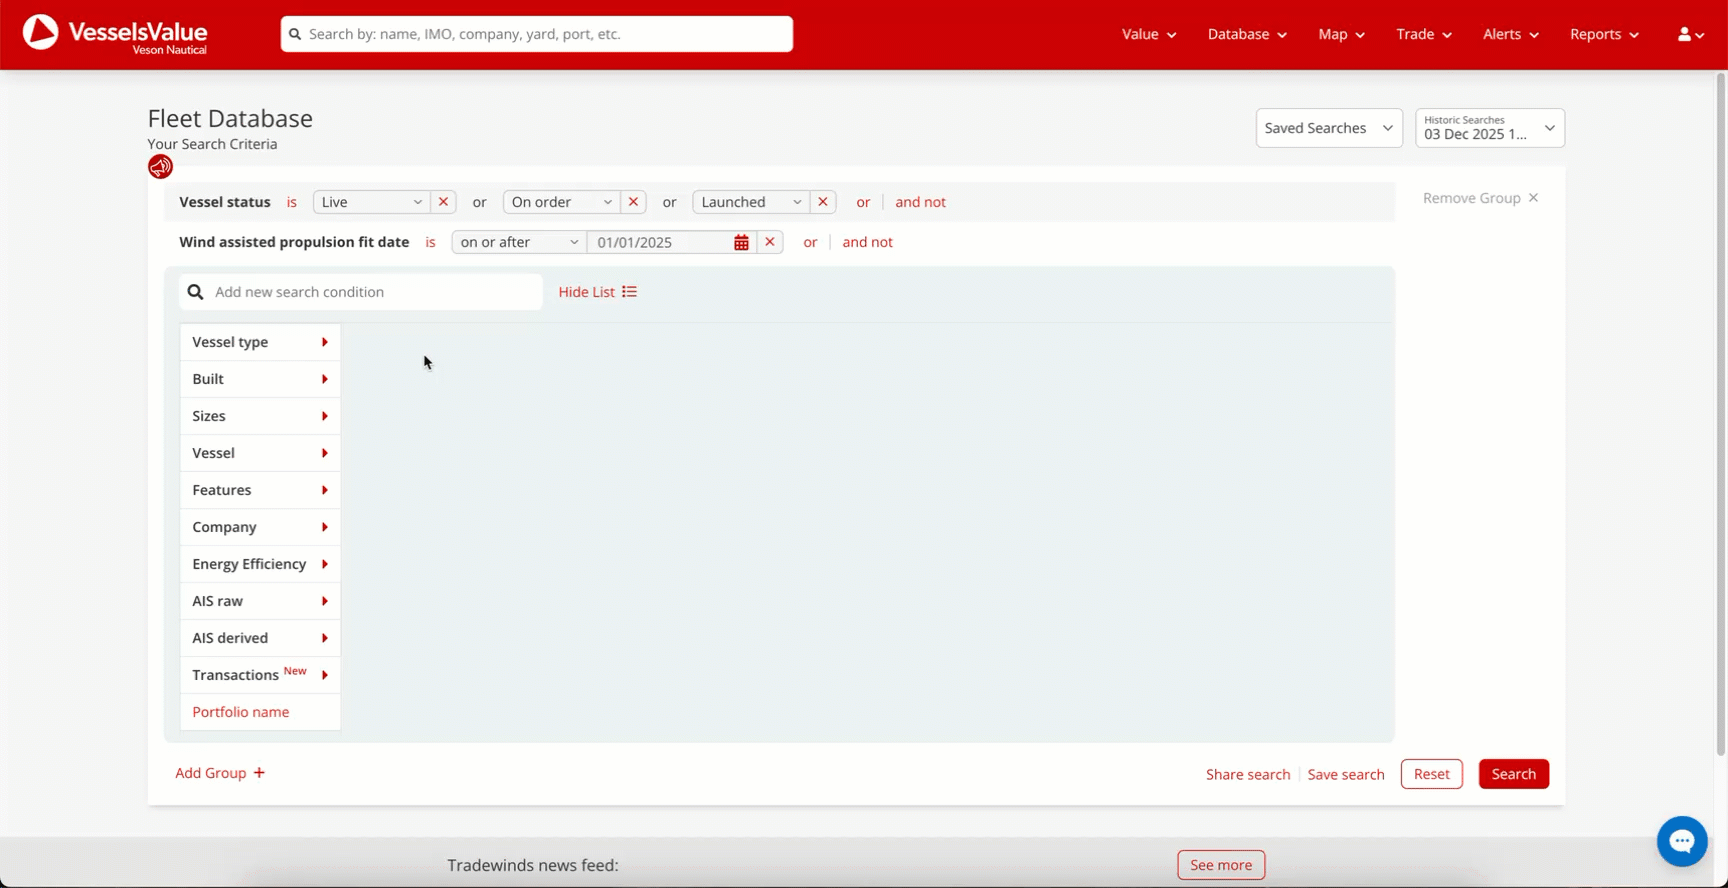The height and width of the screenshot is (888, 1728).
Task: Open the Reports menu
Action: 1603,34
